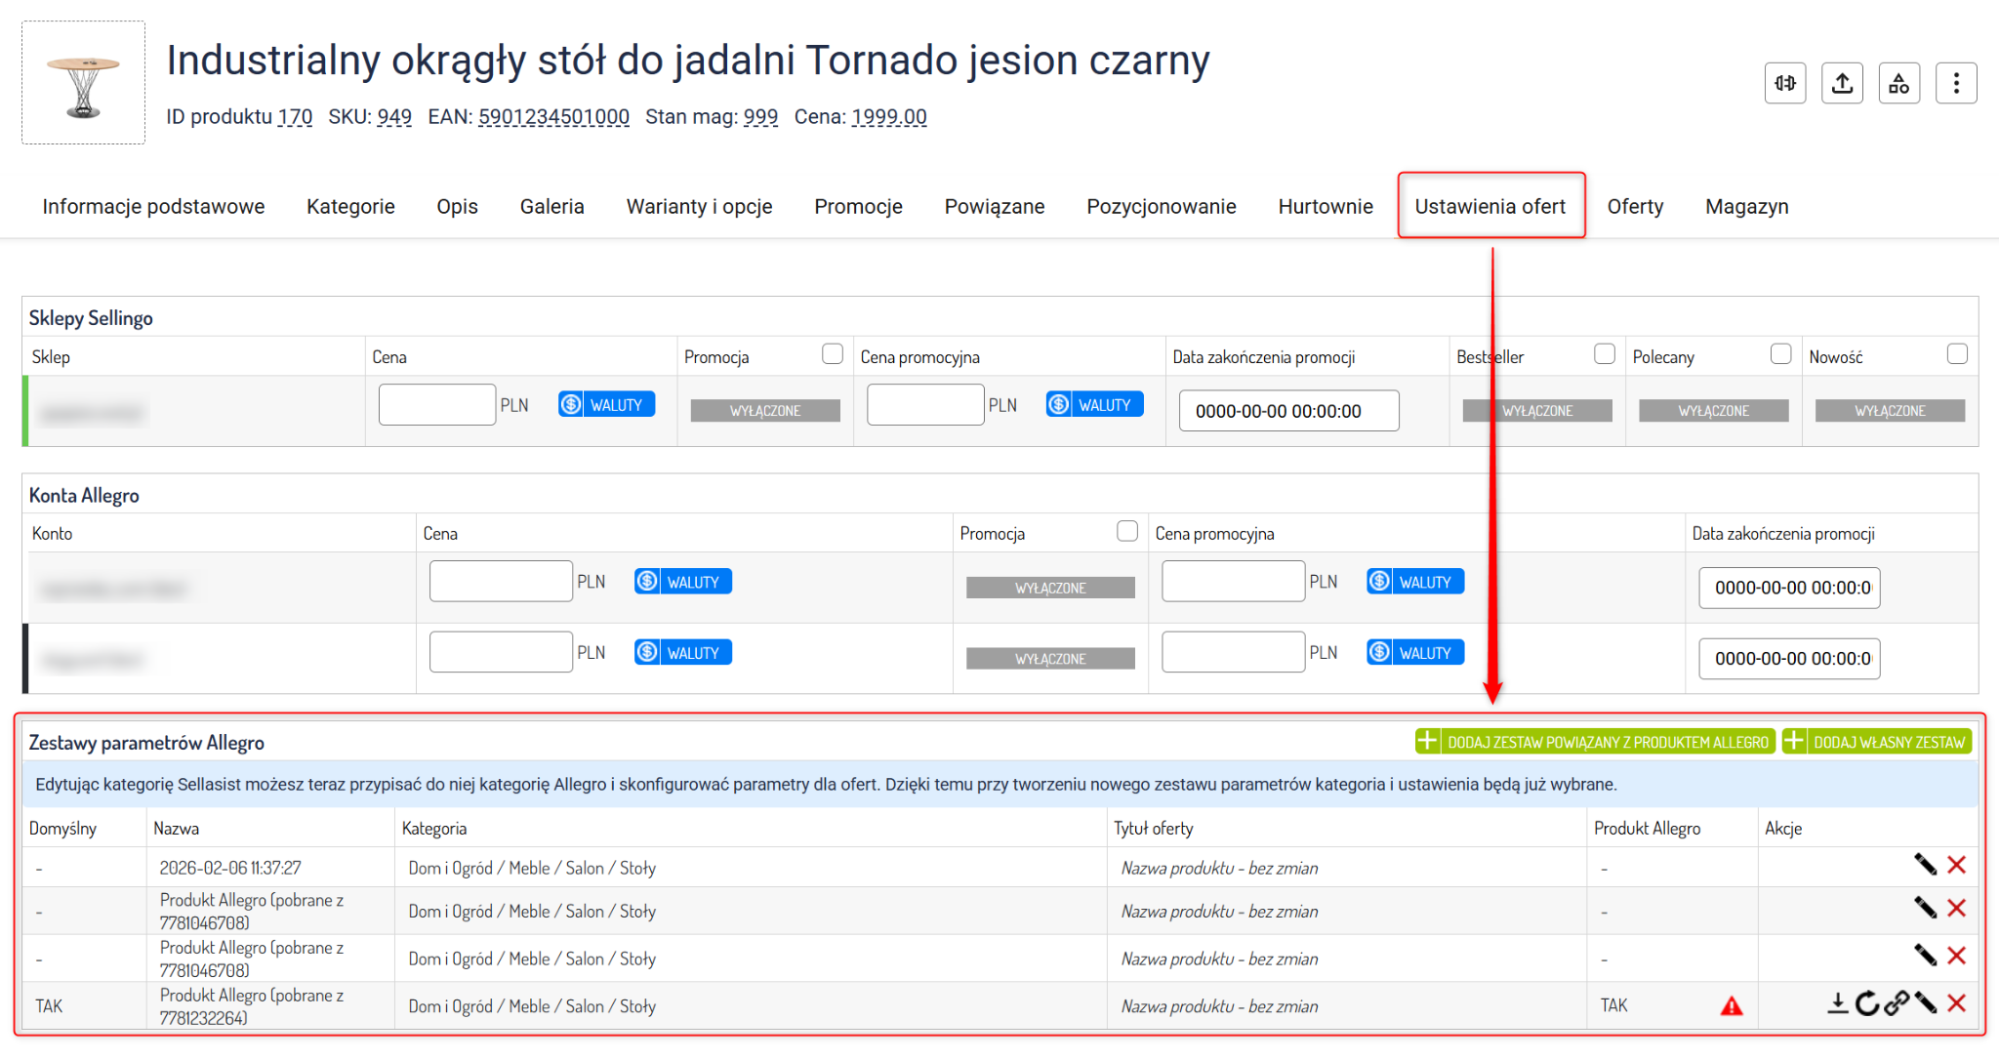Click chain link icon in the last row
The width and height of the screenshot is (1999, 1049).
(1896, 1003)
